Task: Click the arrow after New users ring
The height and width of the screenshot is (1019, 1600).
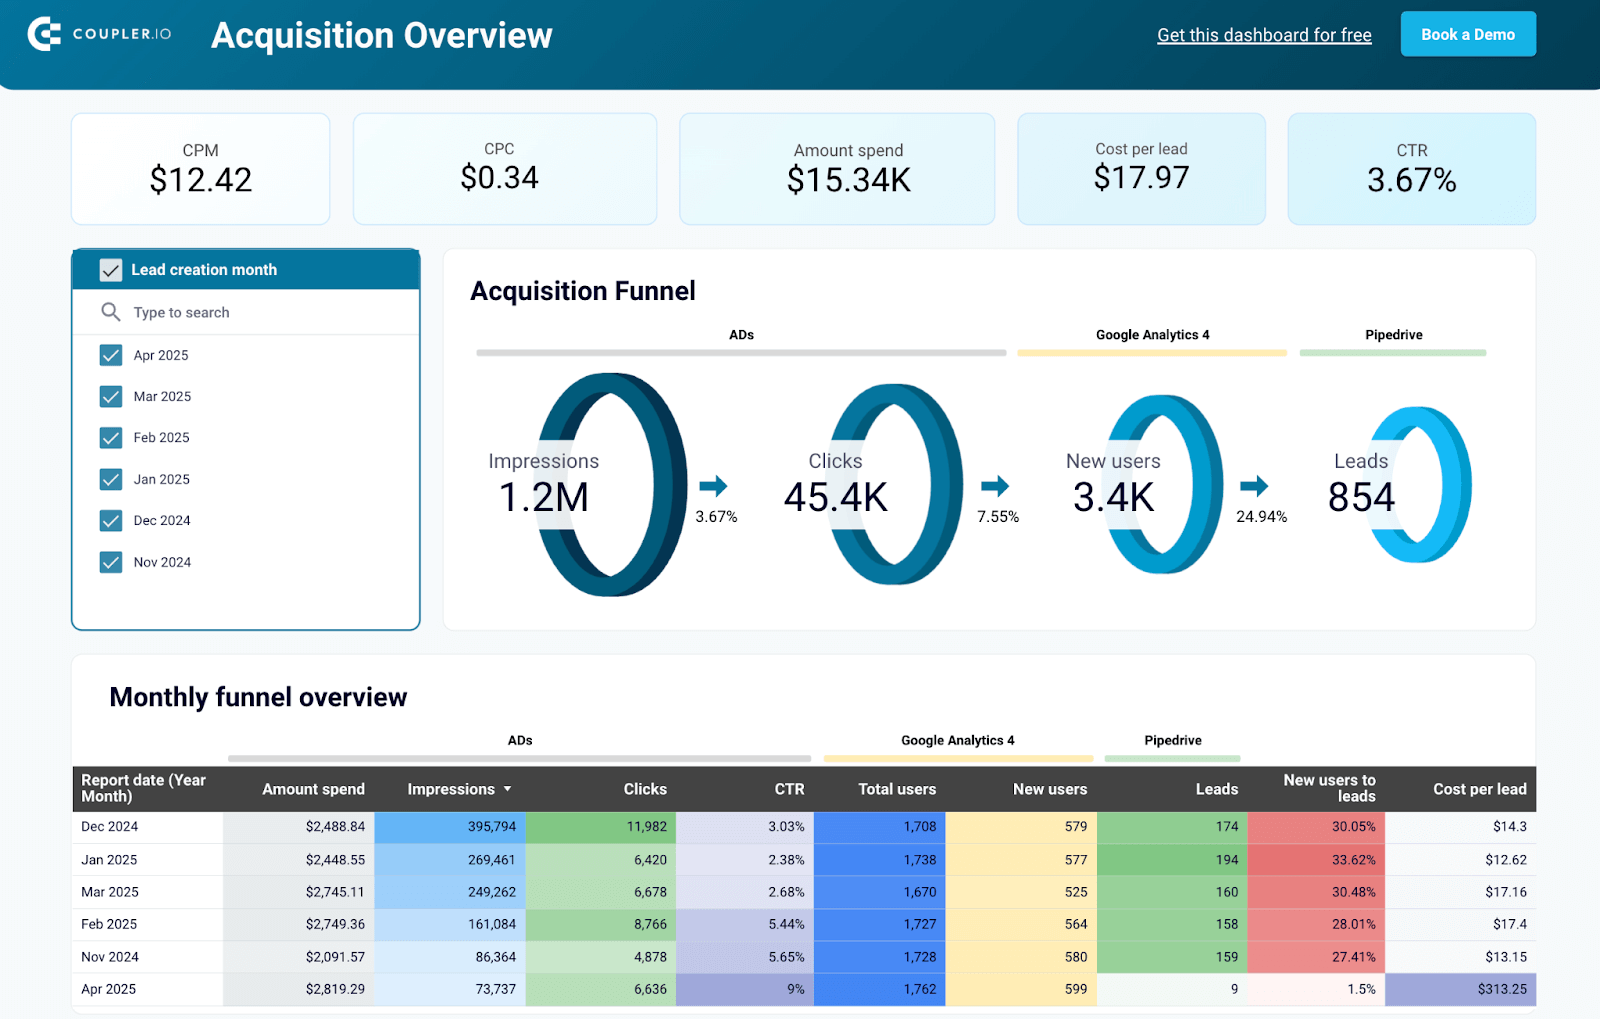Action: tap(1254, 486)
